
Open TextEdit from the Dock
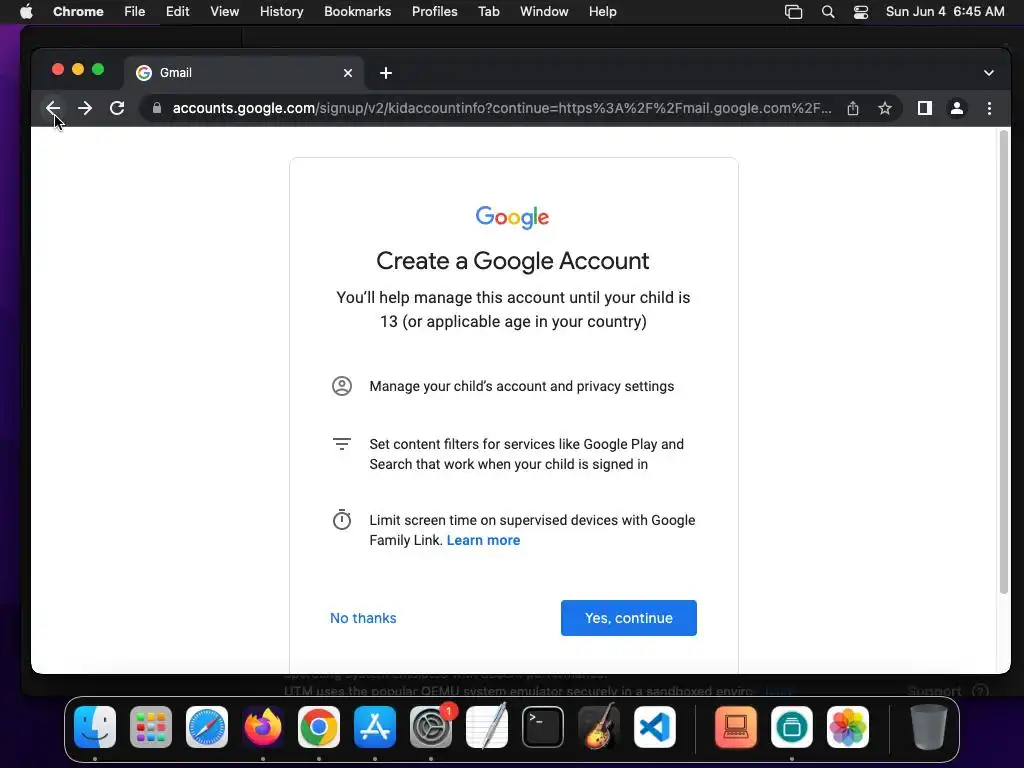[x=487, y=727]
